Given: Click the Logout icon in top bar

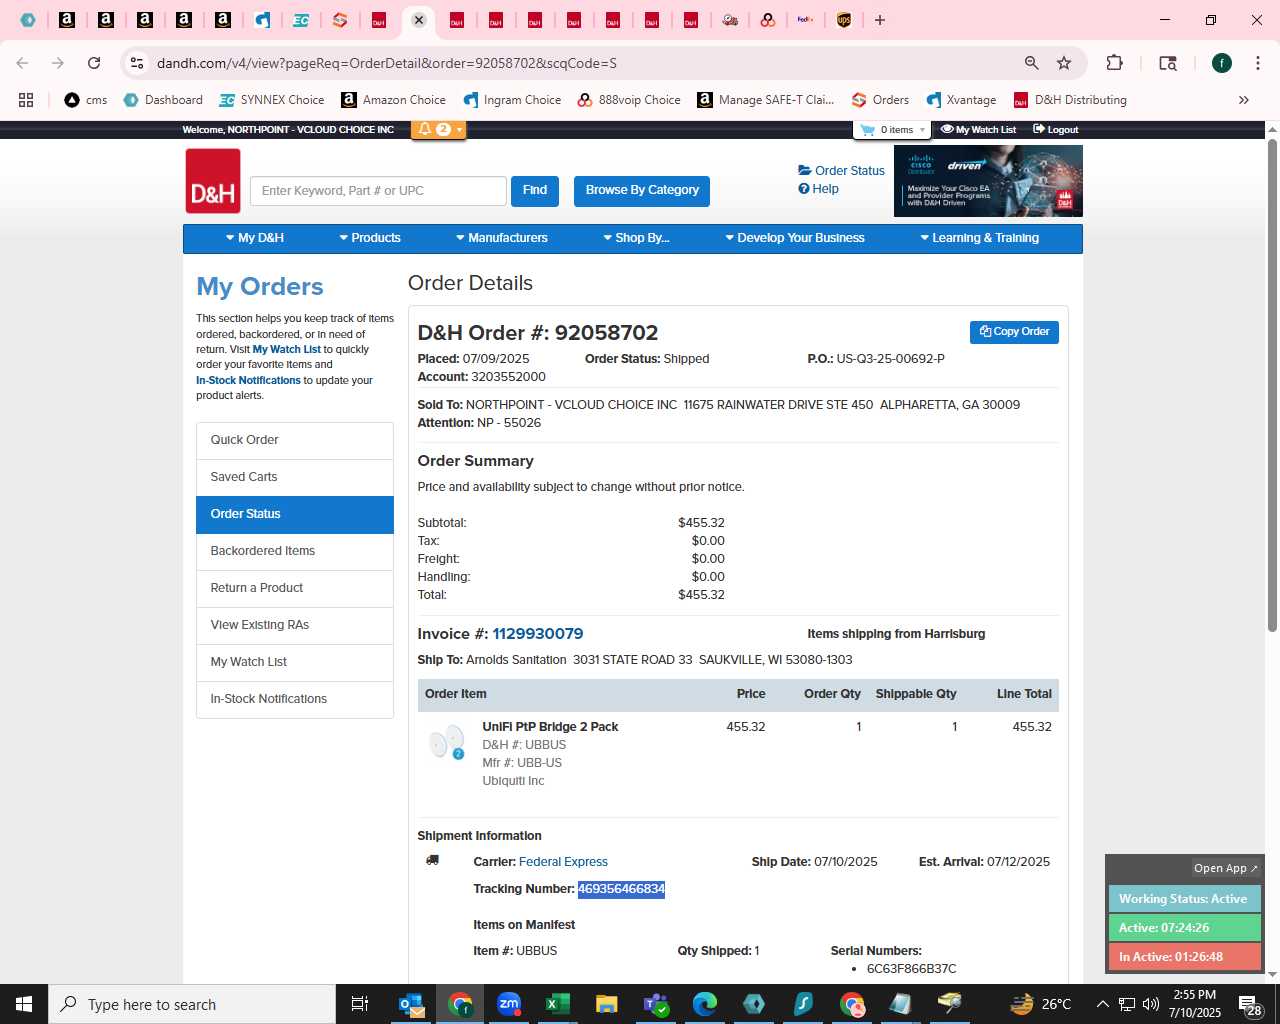Looking at the screenshot, I should pyautogui.click(x=1039, y=129).
